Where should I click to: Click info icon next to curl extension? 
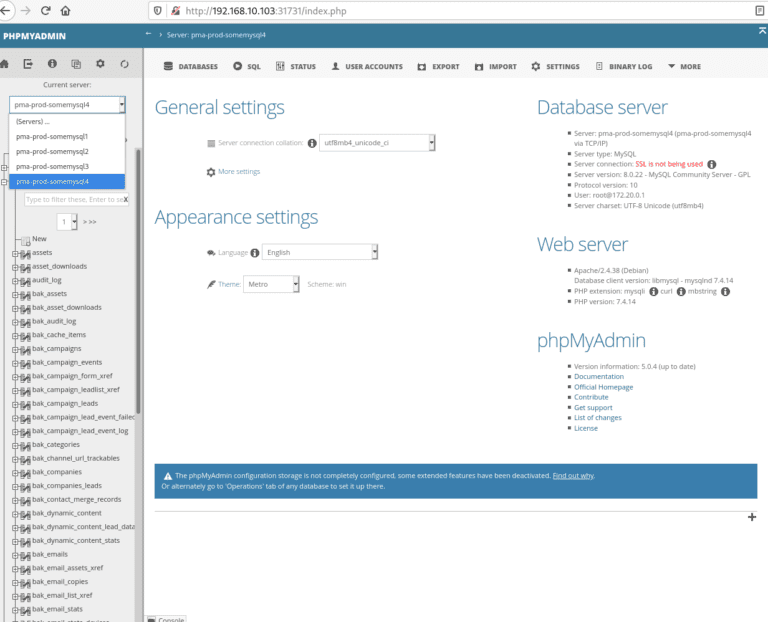(x=681, y=291)
